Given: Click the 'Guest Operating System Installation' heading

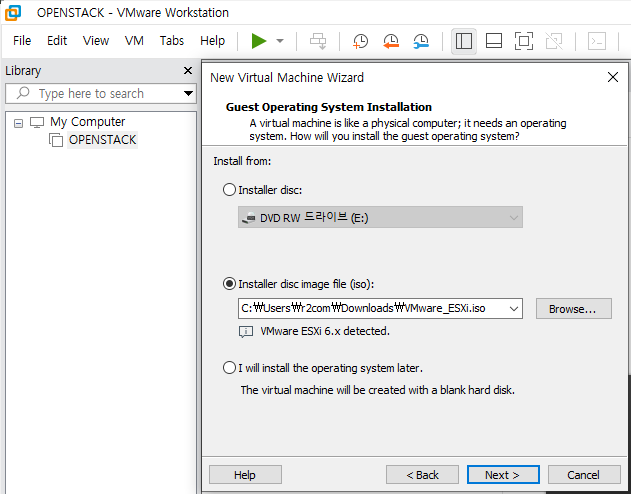Looking at the screenshot, I should 328,107.
